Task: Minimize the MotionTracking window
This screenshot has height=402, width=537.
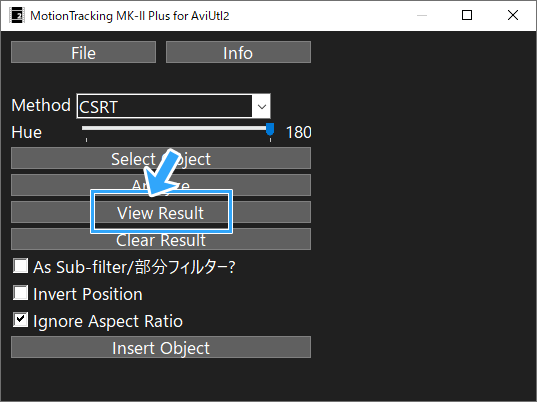Action: 422,15
